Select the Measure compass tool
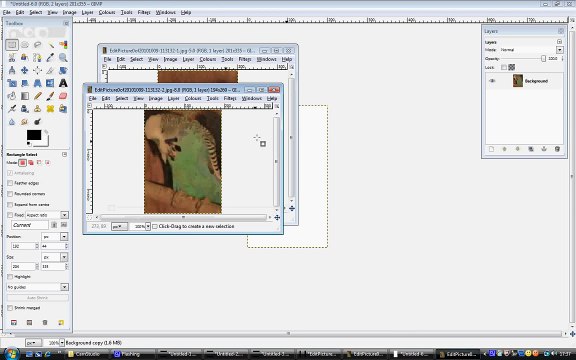The width and height of the screenshot is (576, 360). click(12, 71)
